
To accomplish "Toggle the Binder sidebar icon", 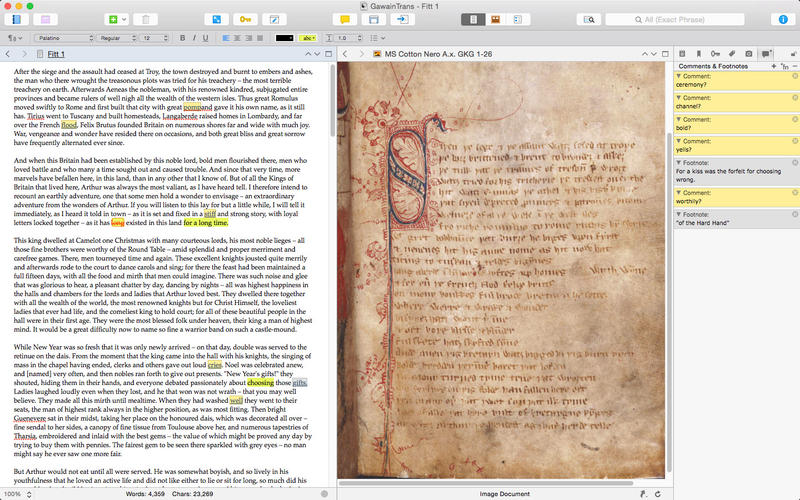I will click(18, 19).
